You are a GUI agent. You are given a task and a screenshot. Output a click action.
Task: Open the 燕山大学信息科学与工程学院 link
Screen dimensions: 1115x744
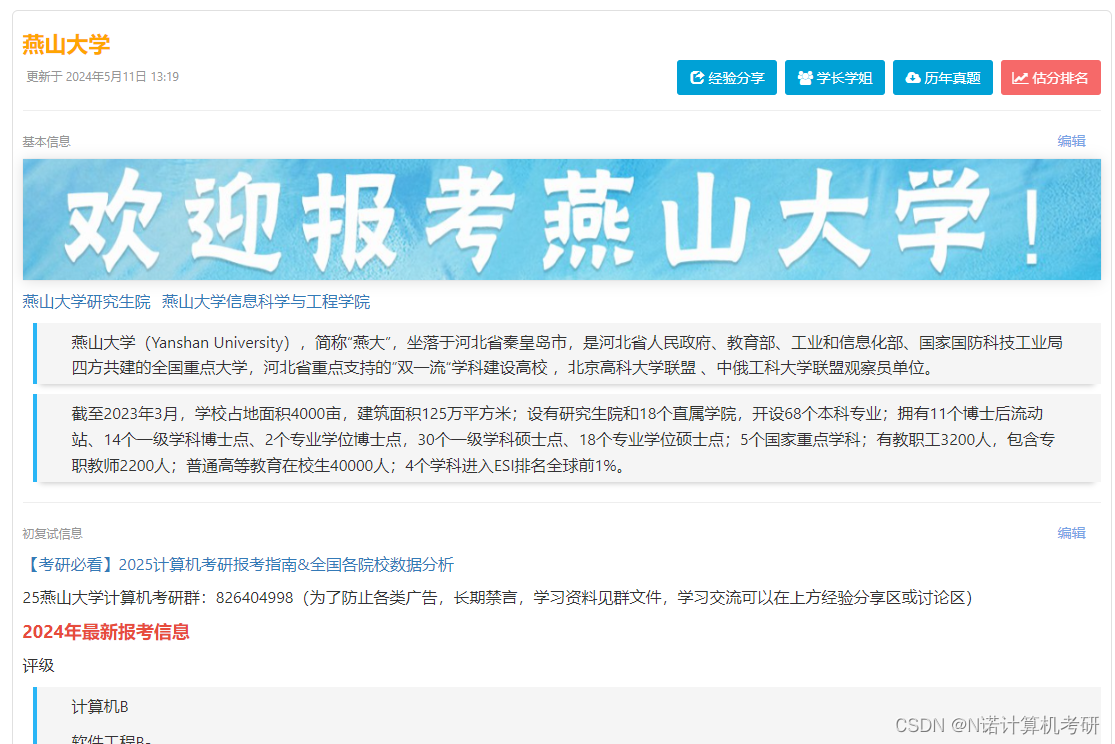point(266,302)
